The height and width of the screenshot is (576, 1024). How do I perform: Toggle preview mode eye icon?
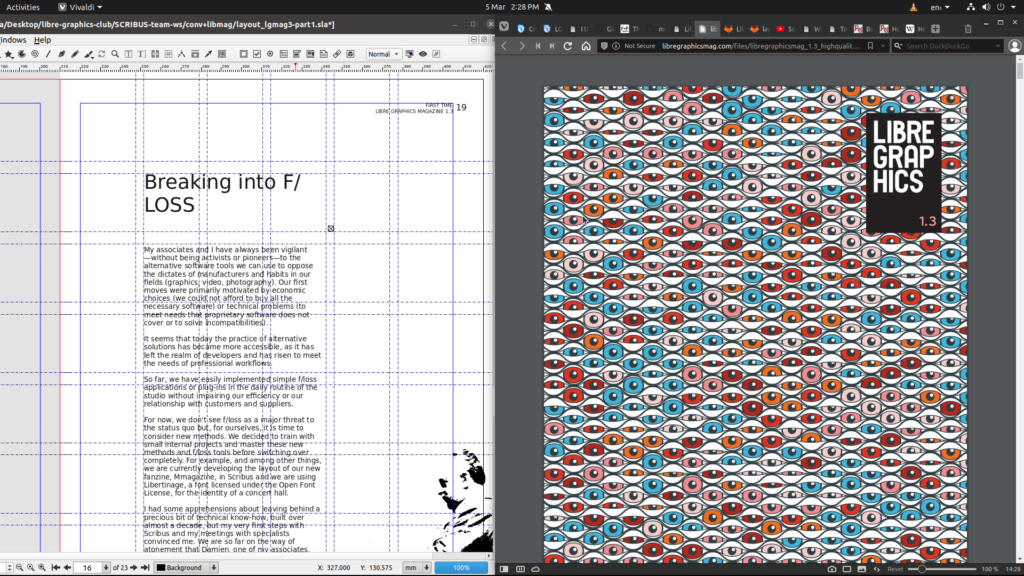click(x=423, y=54)
